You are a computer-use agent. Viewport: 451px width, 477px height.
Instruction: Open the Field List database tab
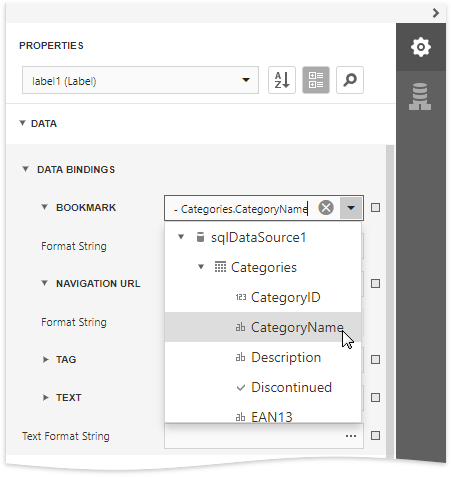pyautogui.click(x=420, y=96)
